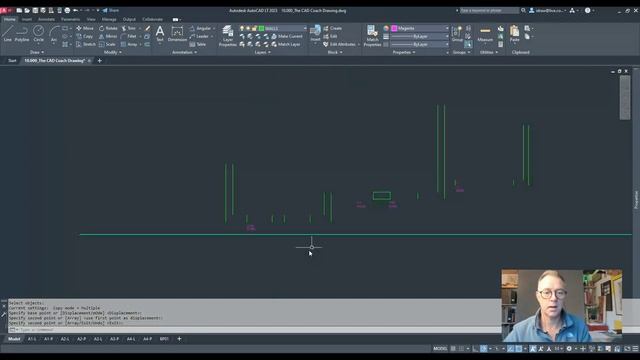Toggle group selection on/off icon
This screenshot has width=640, height=360.
(468, 44)
